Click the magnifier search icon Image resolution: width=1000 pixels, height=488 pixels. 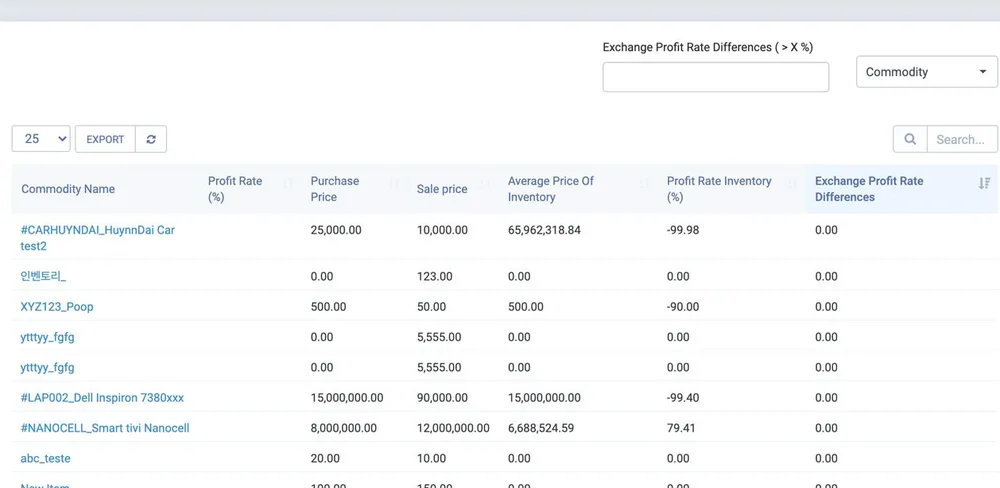pyautogui.click(x=910, y=139)
